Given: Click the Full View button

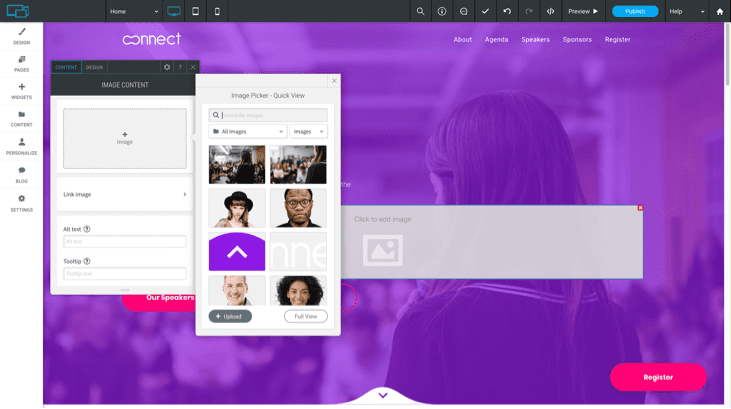Looking at the screenshot, I should coord(305,316).
